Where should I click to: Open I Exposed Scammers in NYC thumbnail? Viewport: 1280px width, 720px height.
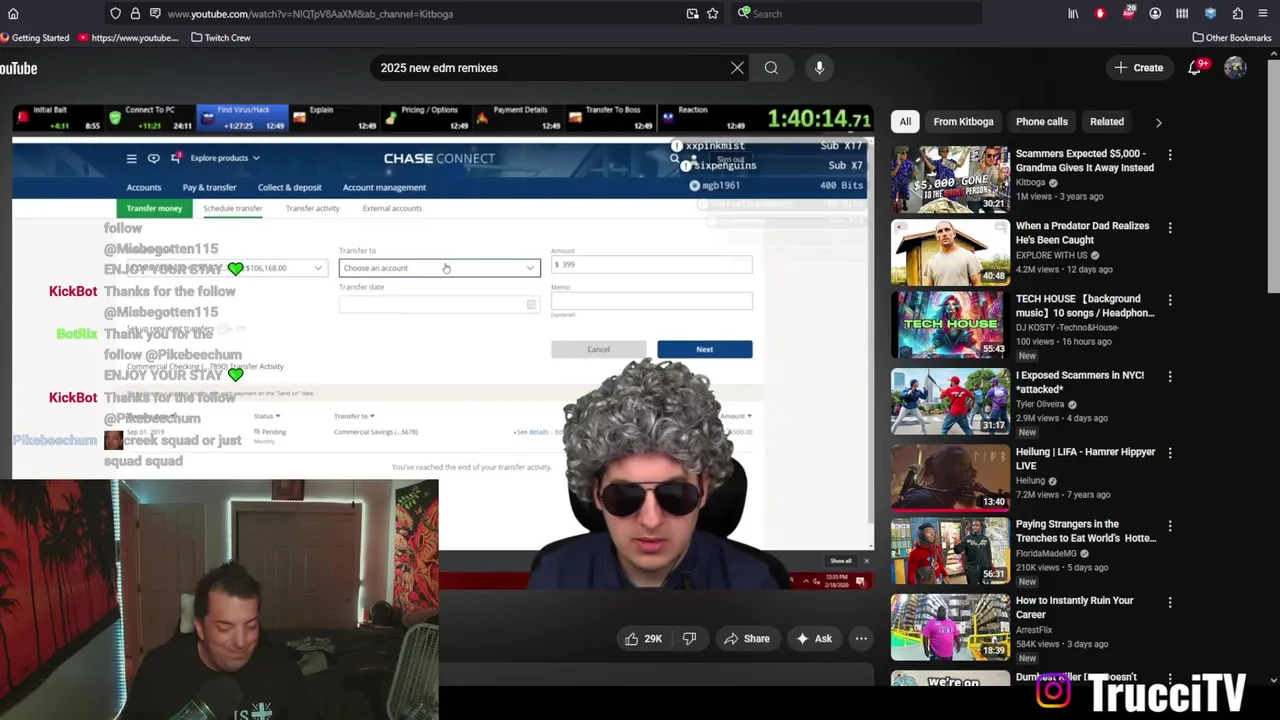(950, 401)
